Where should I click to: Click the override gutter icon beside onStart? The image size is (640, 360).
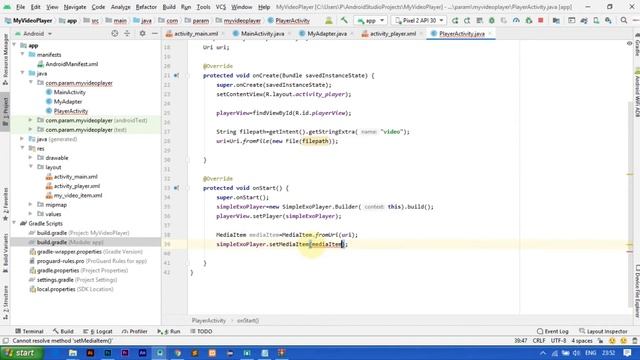(x=176, y=188)
